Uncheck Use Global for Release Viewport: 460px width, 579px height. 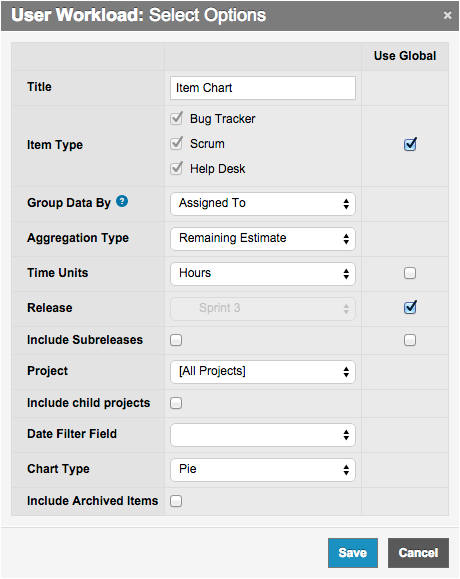click(410, 308)
